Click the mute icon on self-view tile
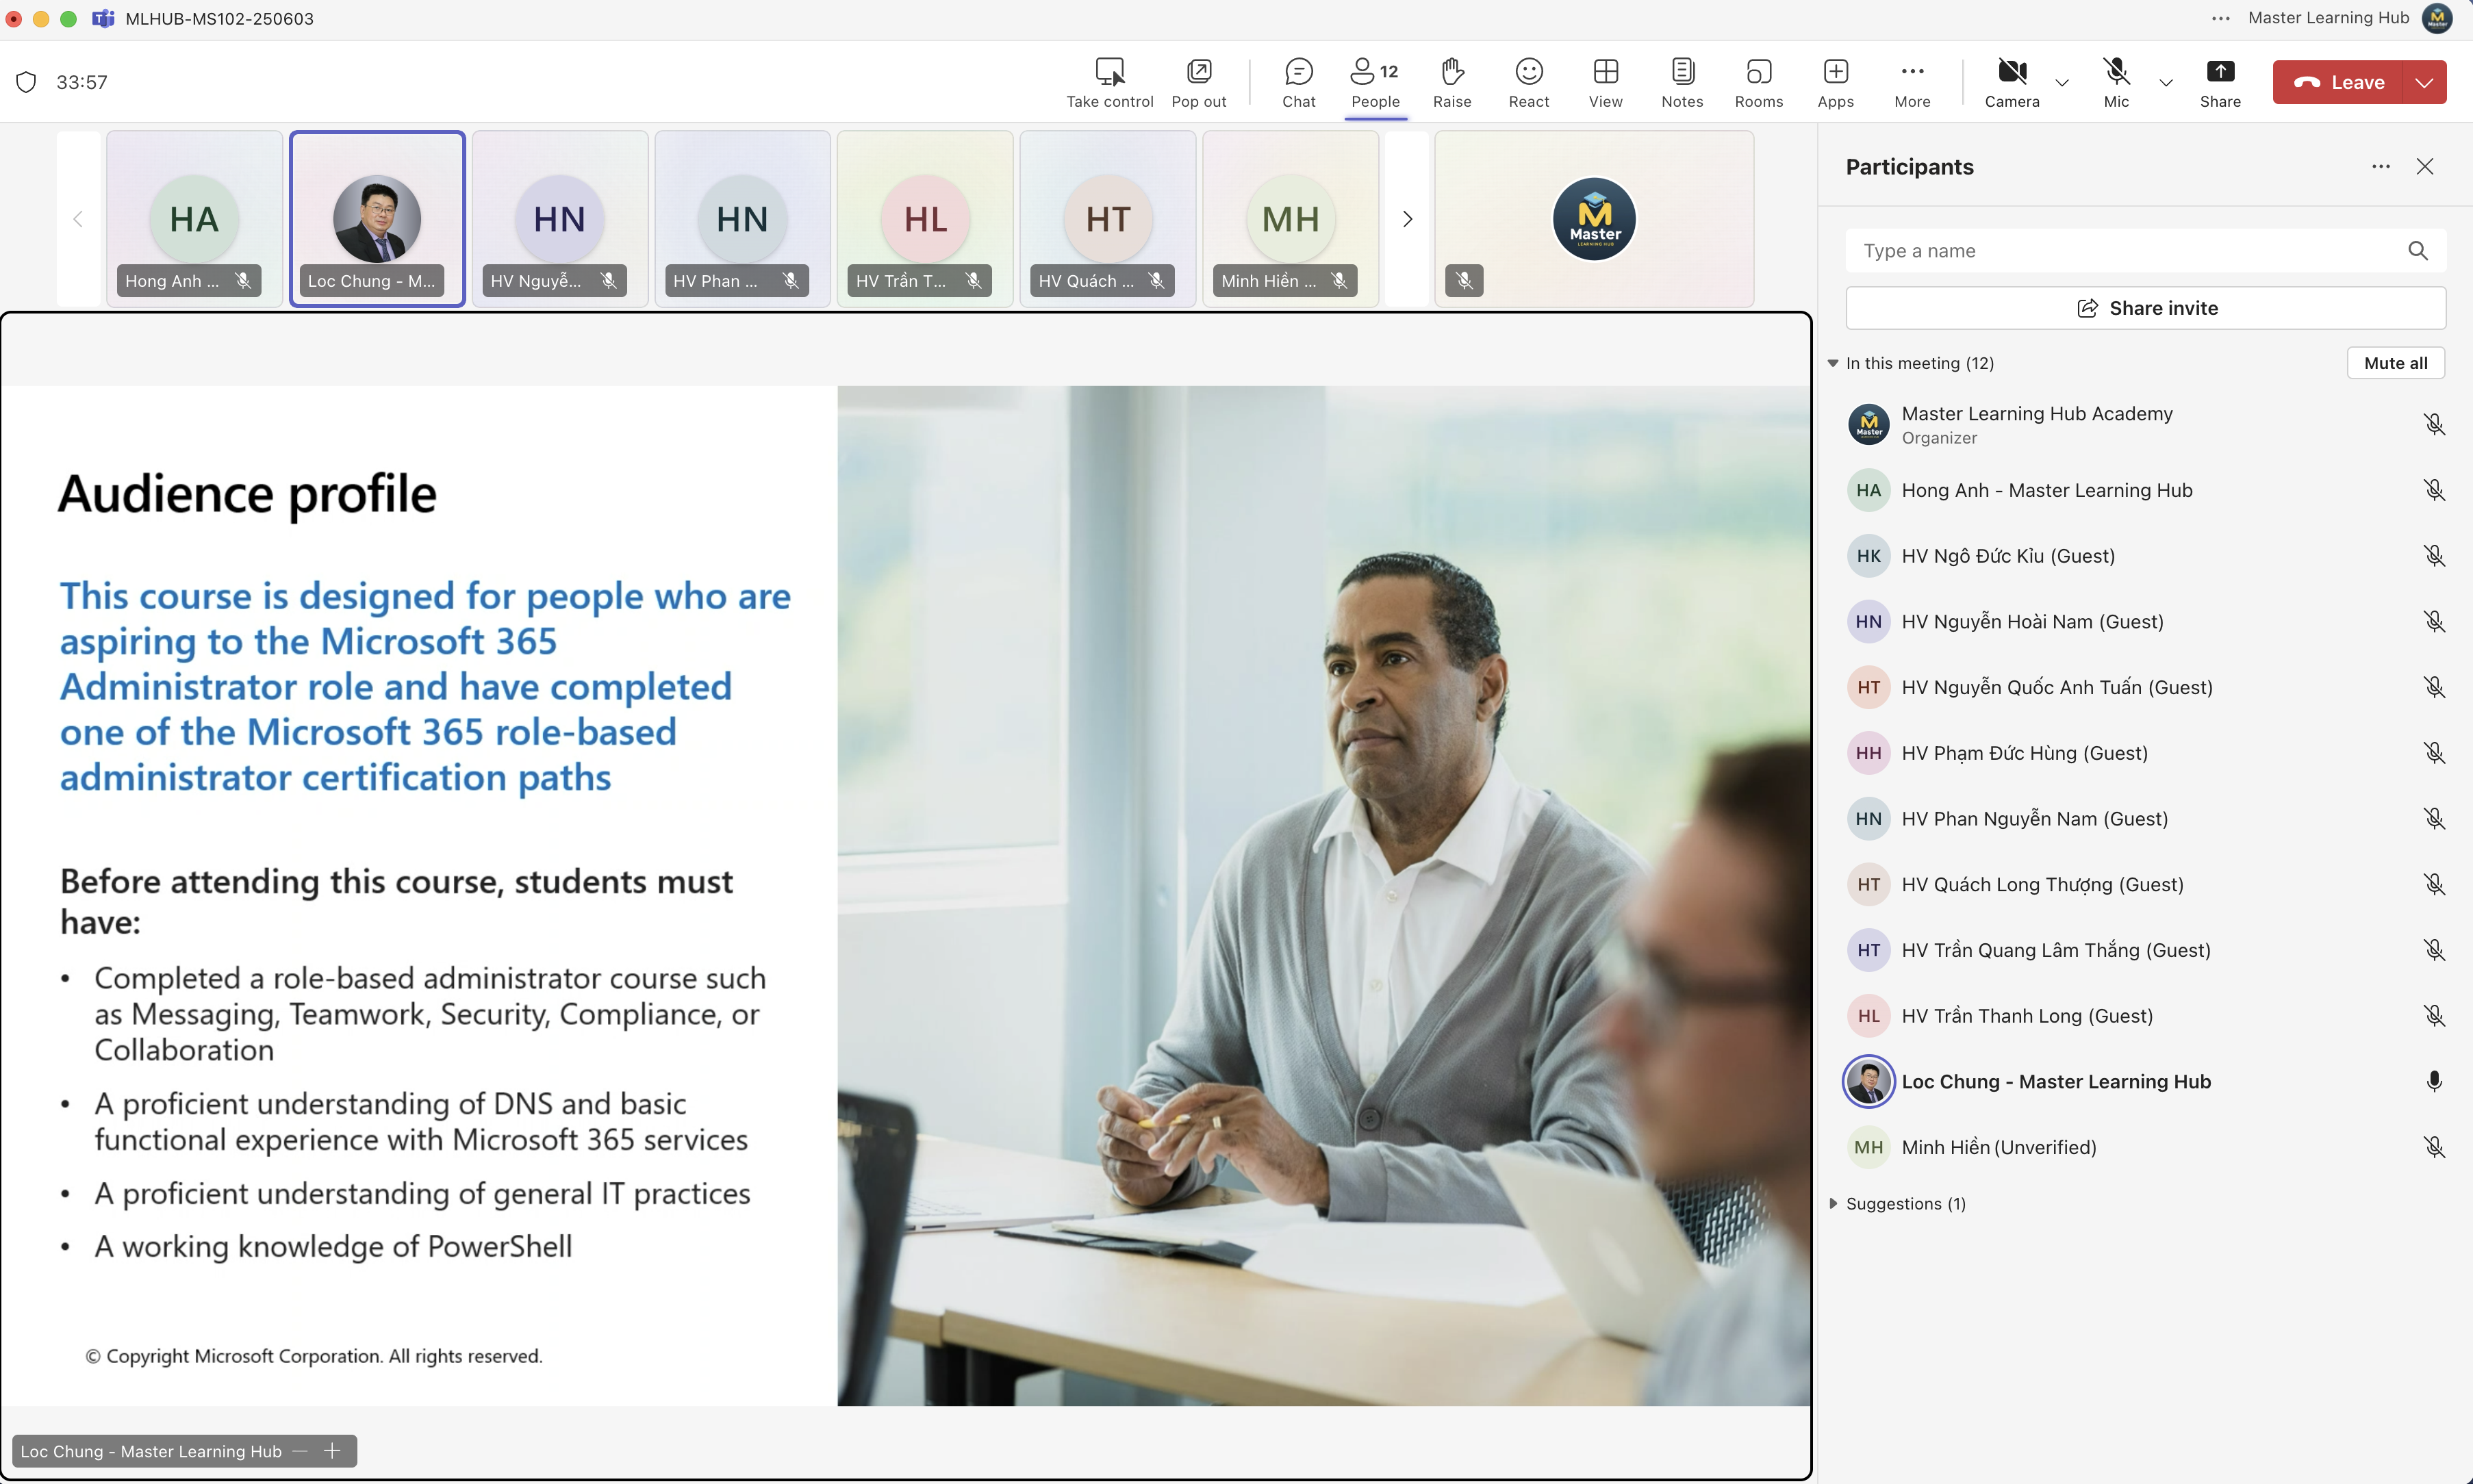Screen dimensions: 2473x1484 (x=1464, y=281)
